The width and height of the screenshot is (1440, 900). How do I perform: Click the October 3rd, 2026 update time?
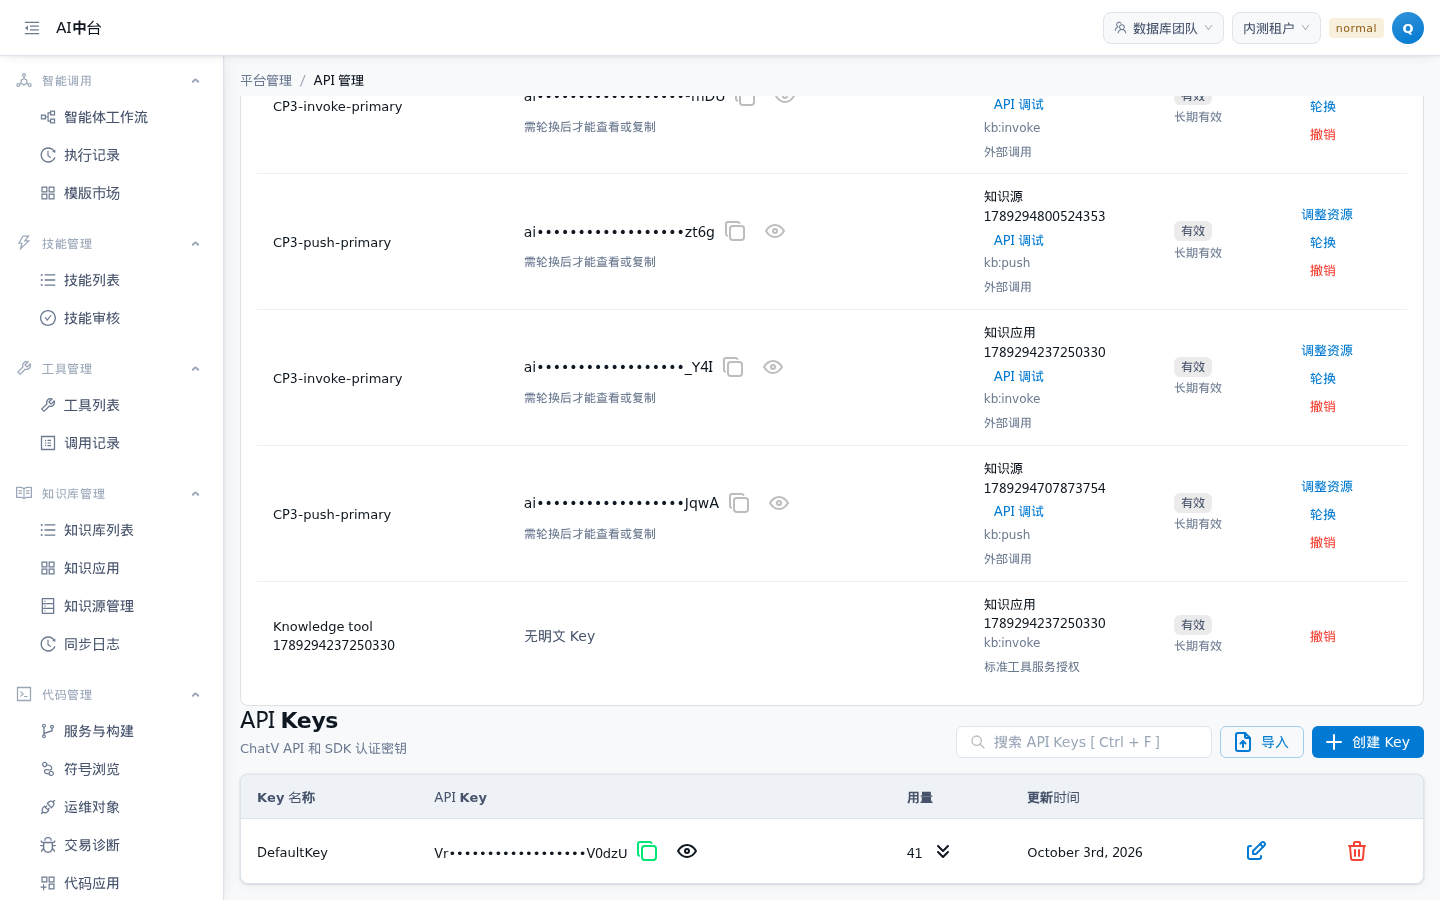tap(1085, 852)
